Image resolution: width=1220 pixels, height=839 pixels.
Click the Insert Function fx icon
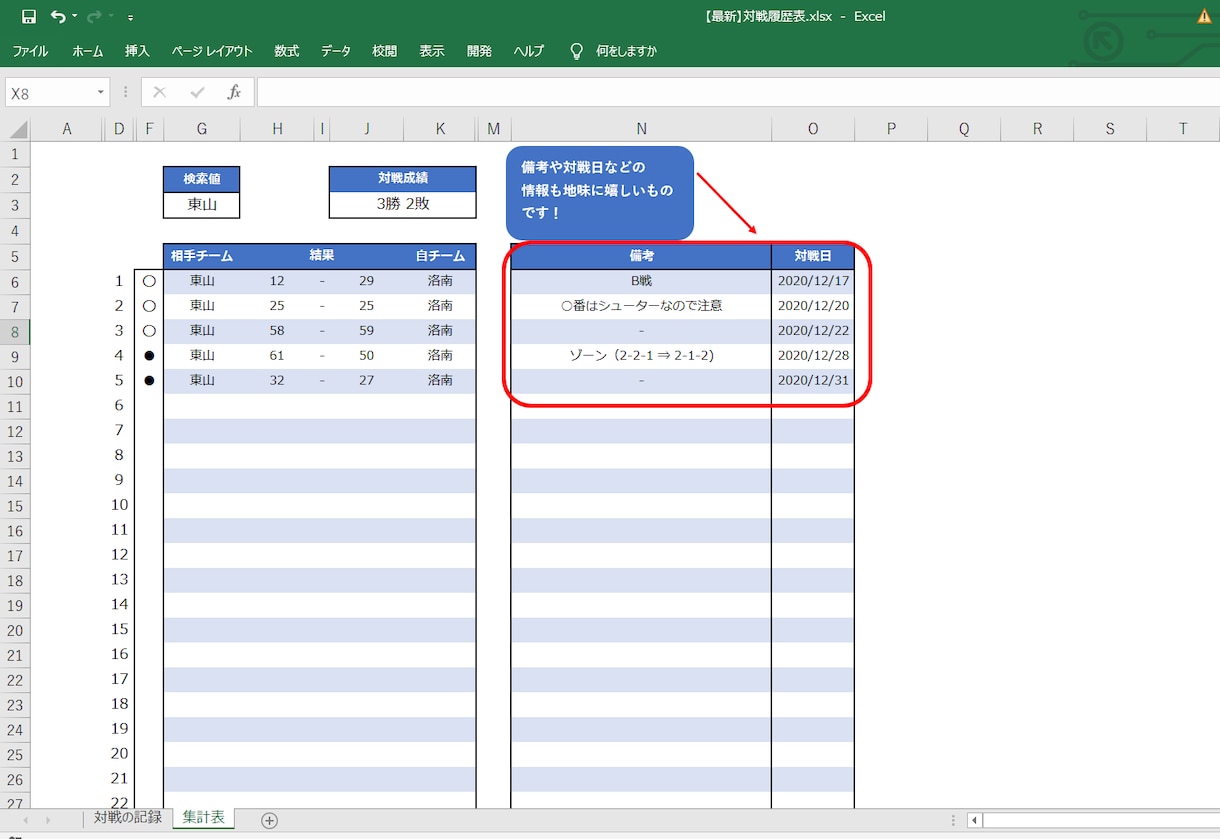click(x=234, y=93)
